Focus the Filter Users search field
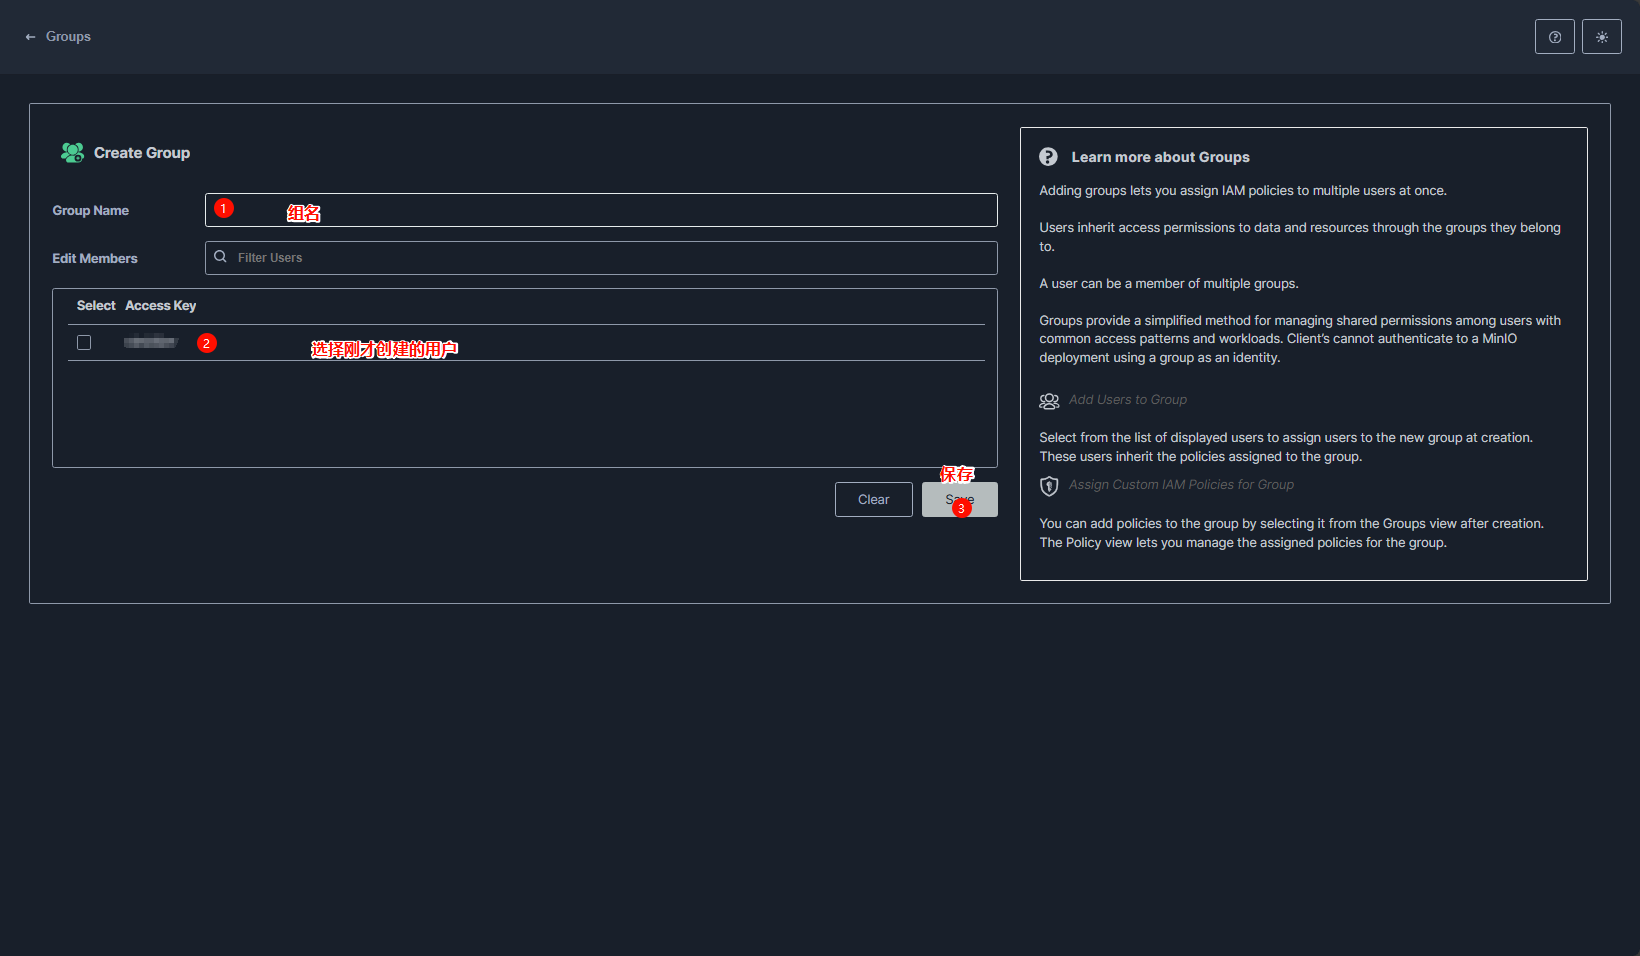The height and width of the screenshot is (956, 1640). [610, 258]
